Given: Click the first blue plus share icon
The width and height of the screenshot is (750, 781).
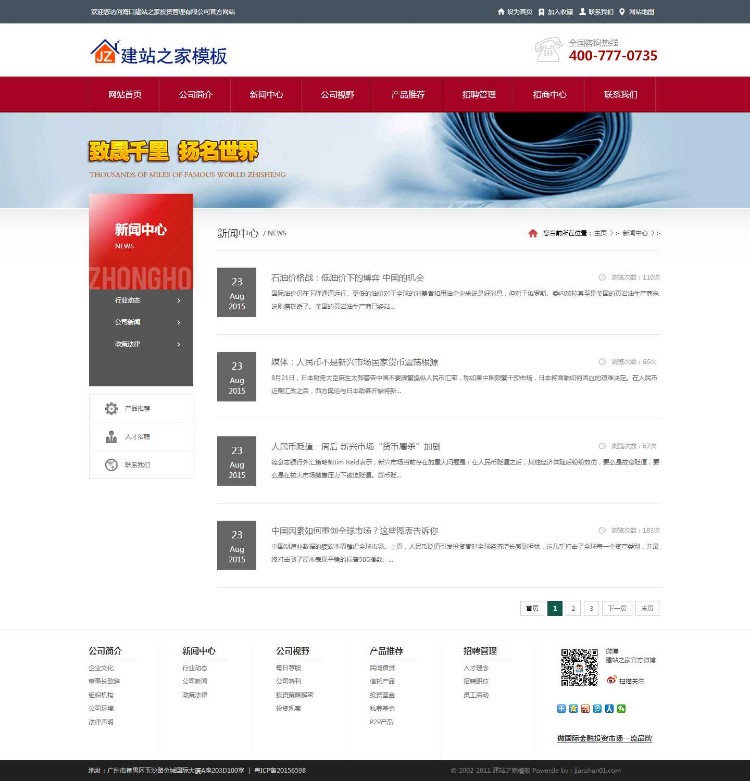Looking at the screenshot, I should (x=561, y=708).
